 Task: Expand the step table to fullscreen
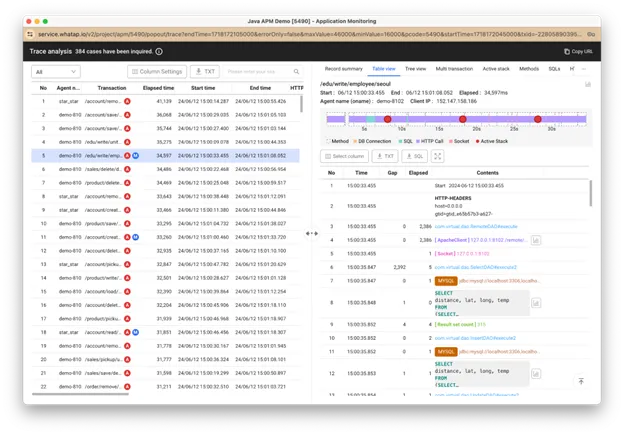click(437, 156)
